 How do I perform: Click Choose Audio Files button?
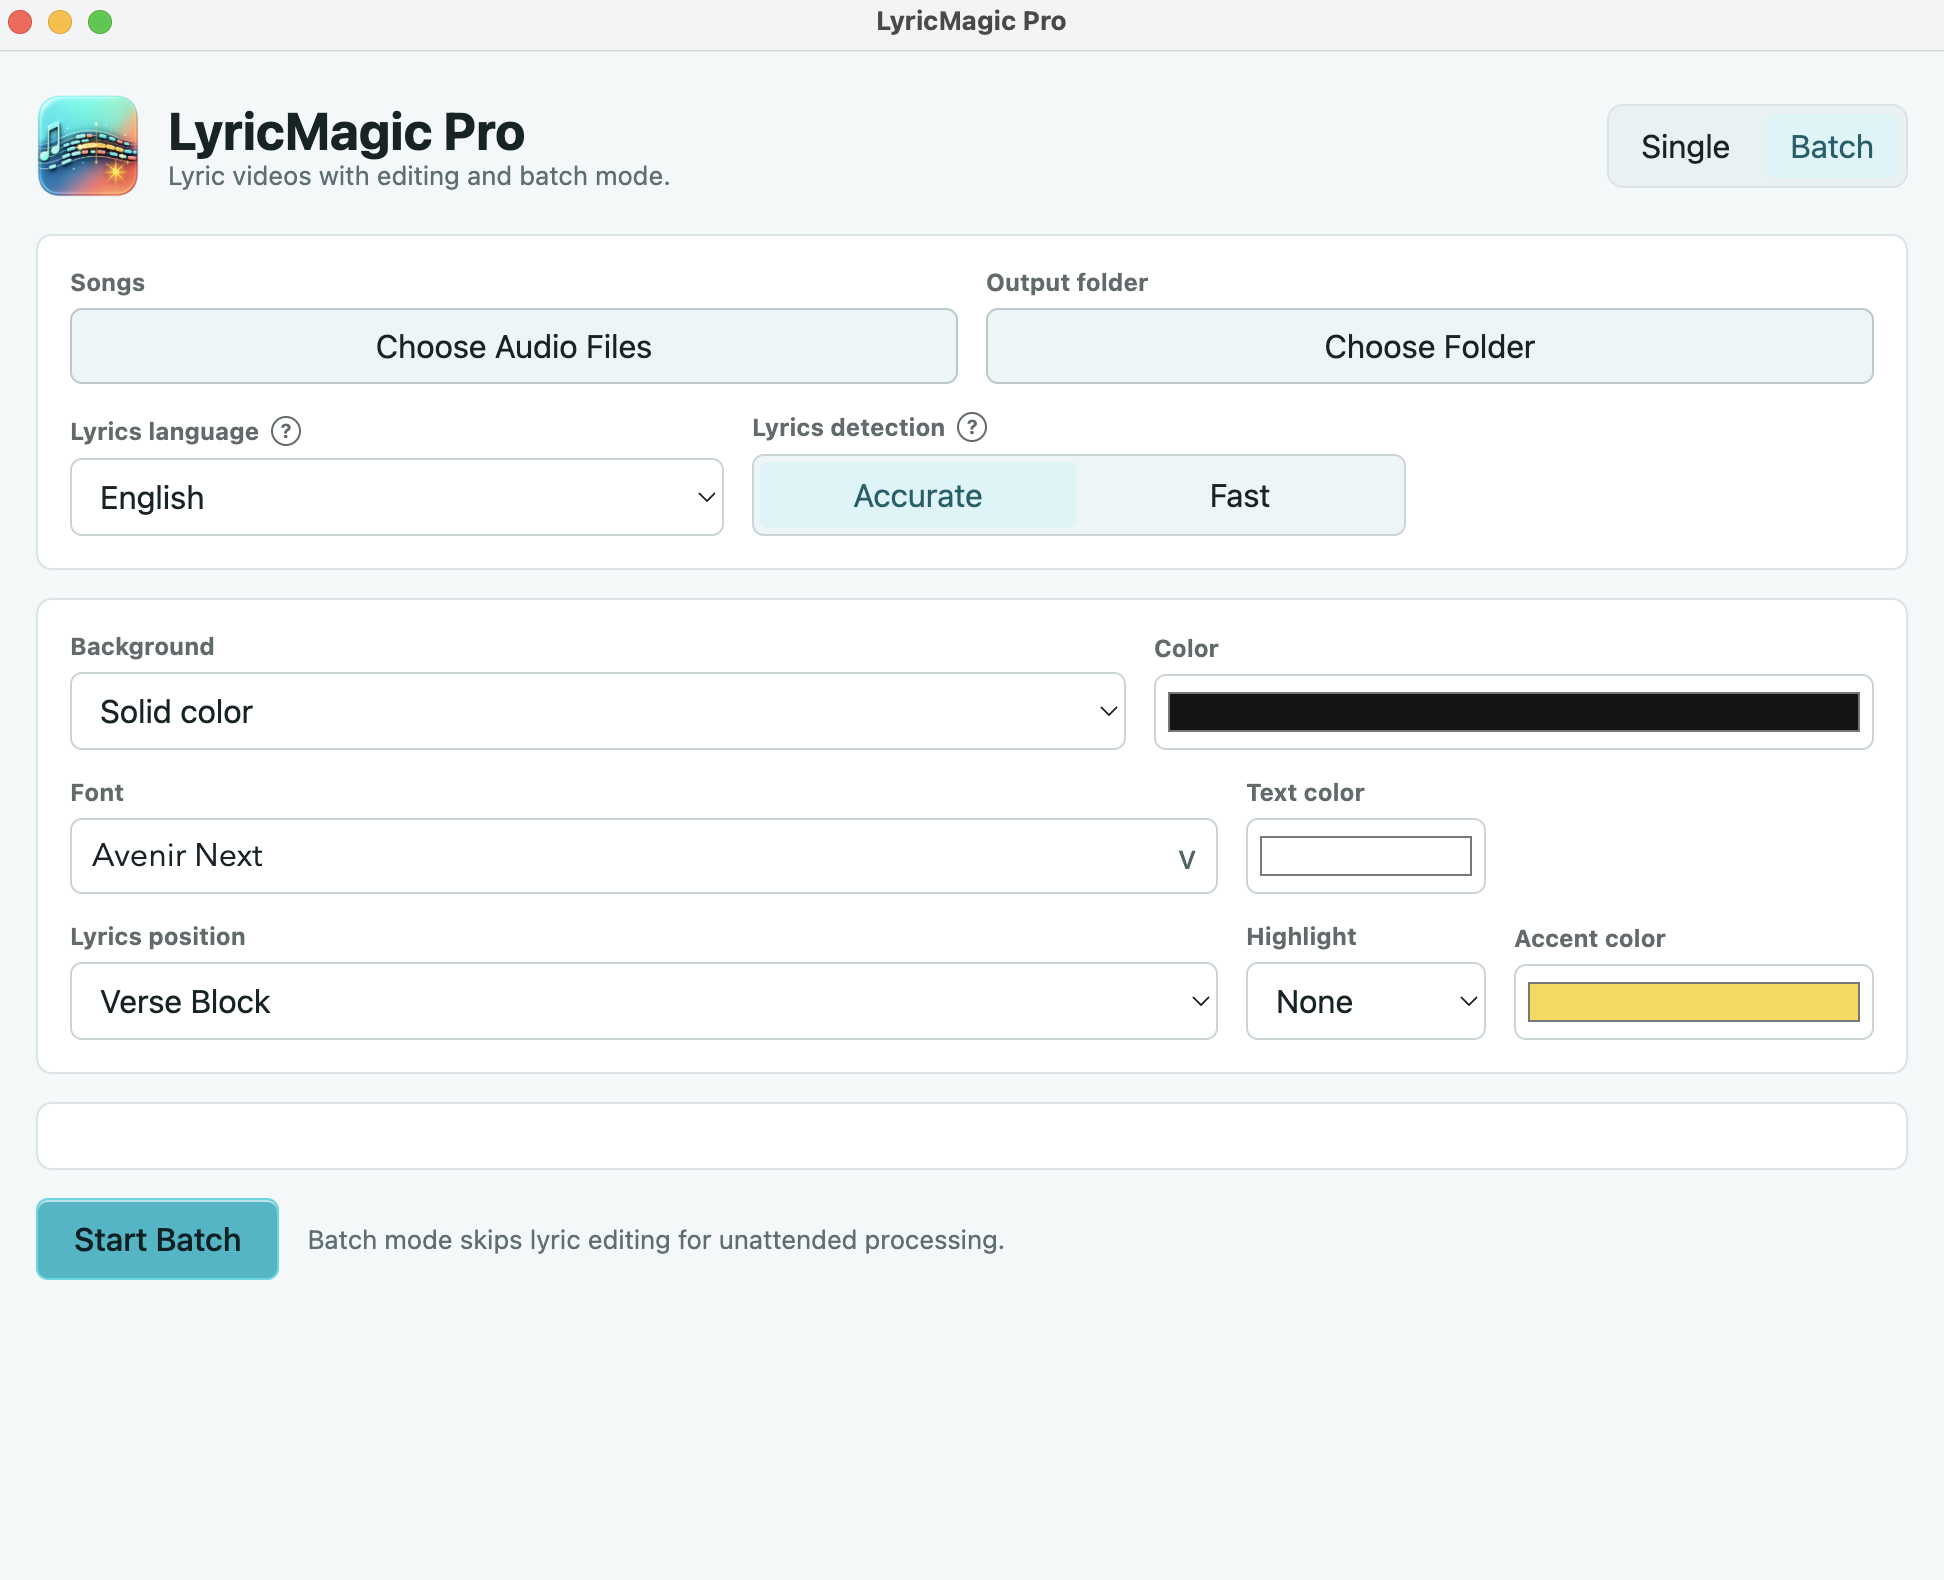pyautogui.click(x=514, y=346)
